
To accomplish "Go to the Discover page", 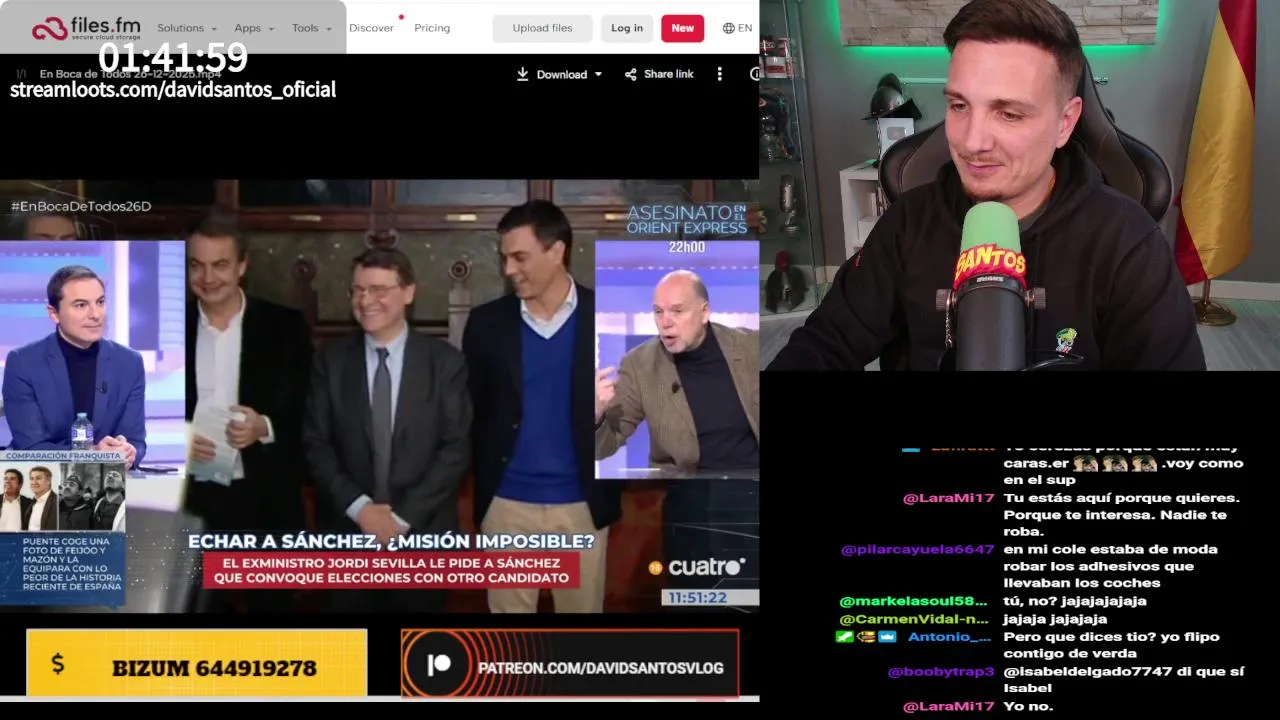I will click(371, 28).
